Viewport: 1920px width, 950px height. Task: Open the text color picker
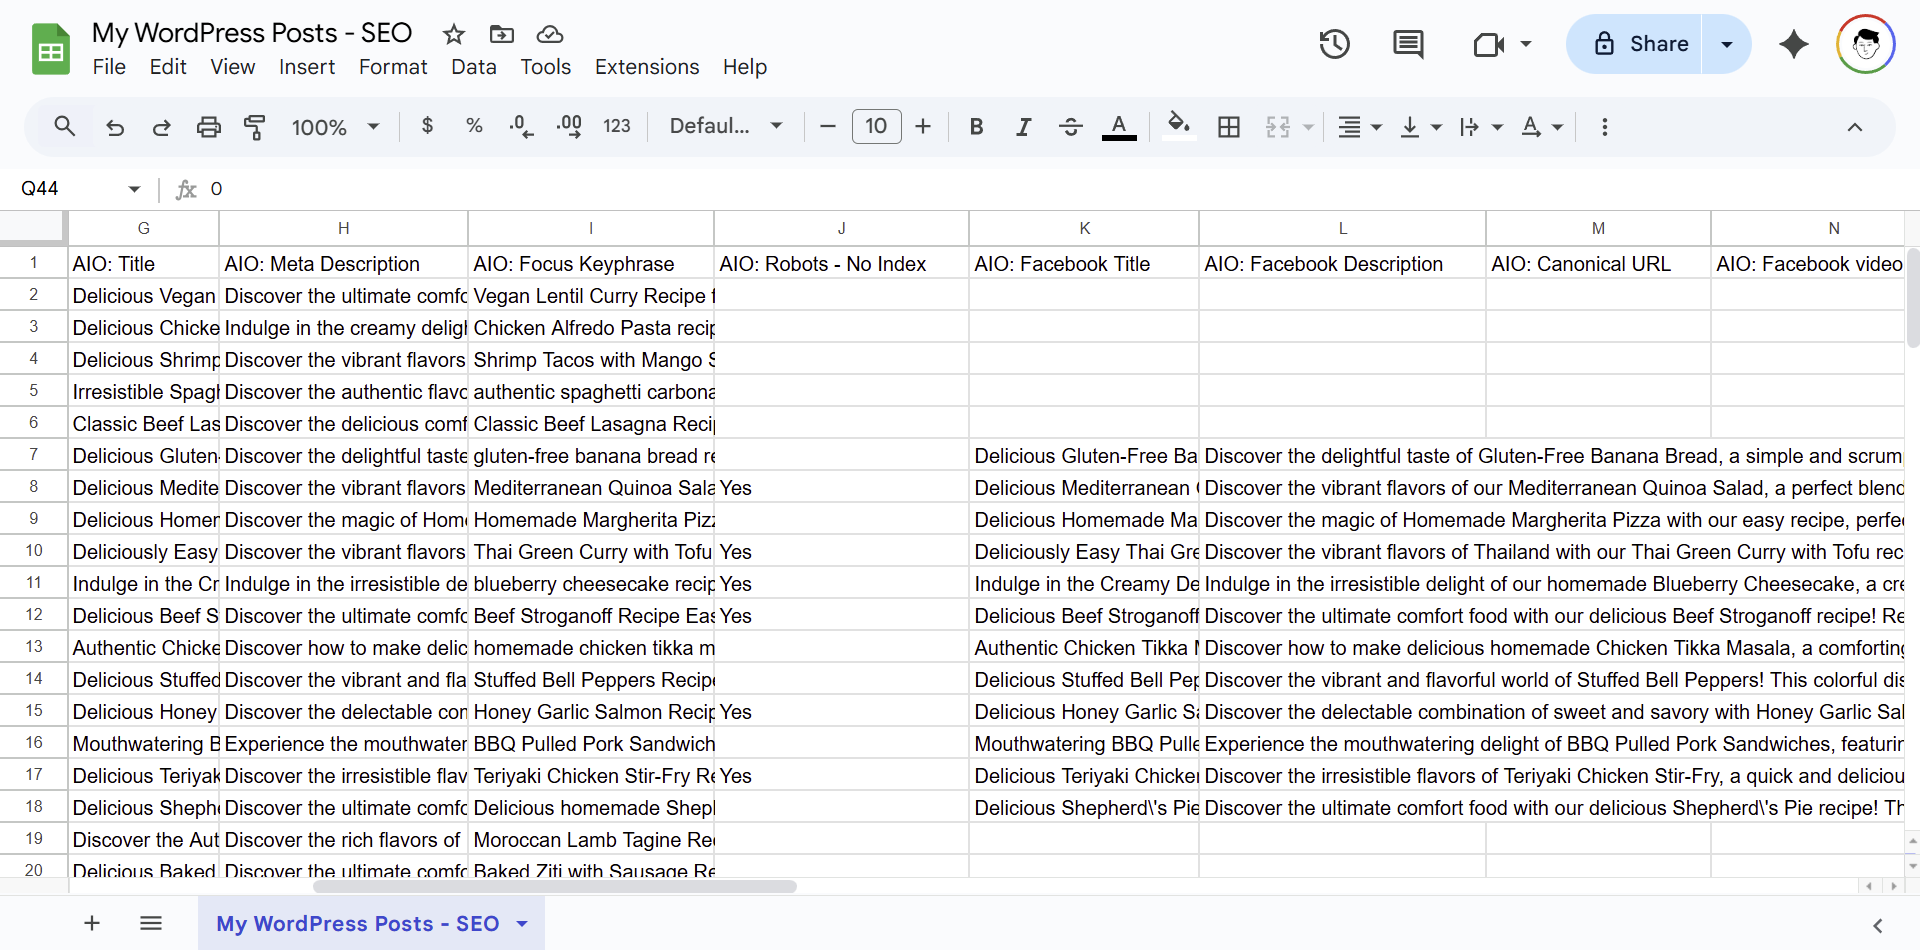pyautogui.click(x=1119, y=126)
